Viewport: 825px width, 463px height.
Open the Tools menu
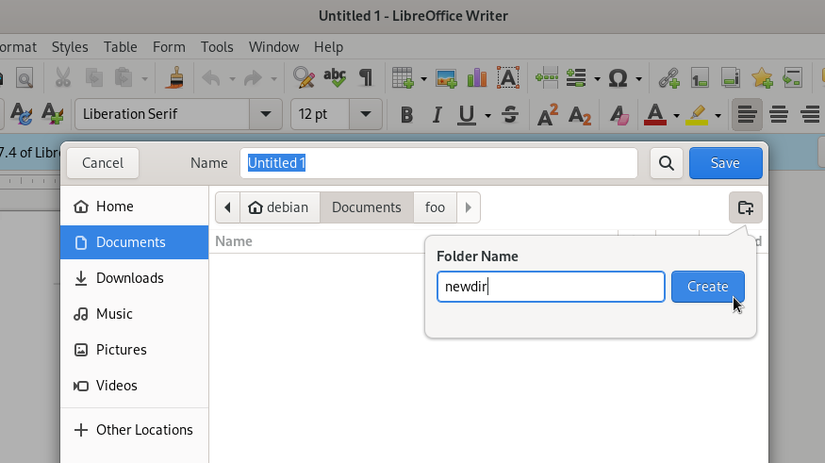pyautogui.click(x=217, y=47)
